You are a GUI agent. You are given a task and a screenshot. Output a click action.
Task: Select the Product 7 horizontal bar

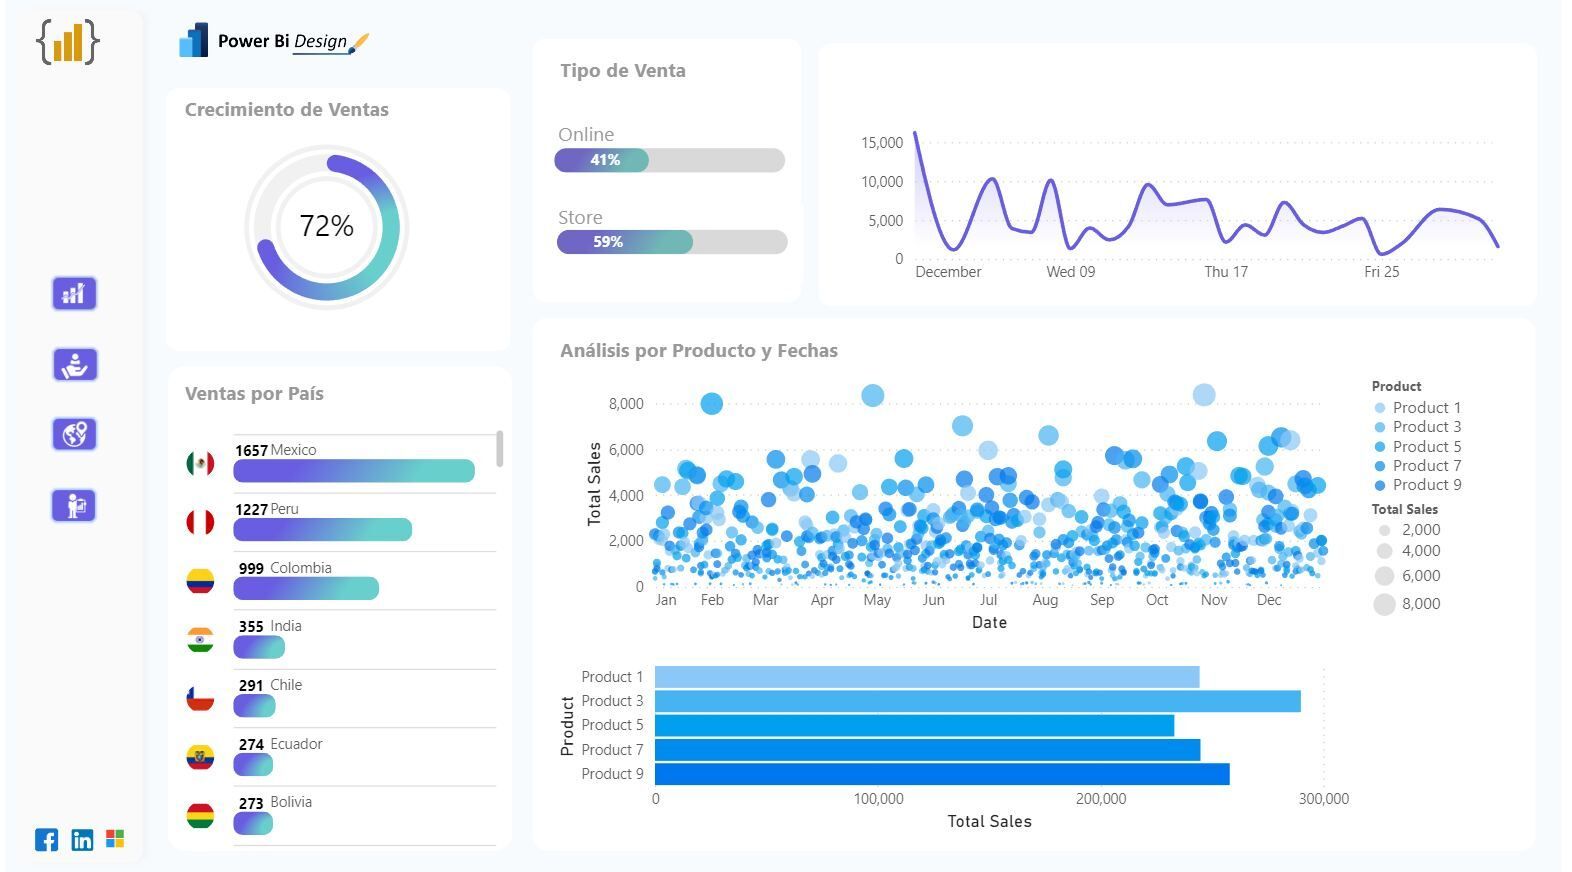[x=927, y=750]
